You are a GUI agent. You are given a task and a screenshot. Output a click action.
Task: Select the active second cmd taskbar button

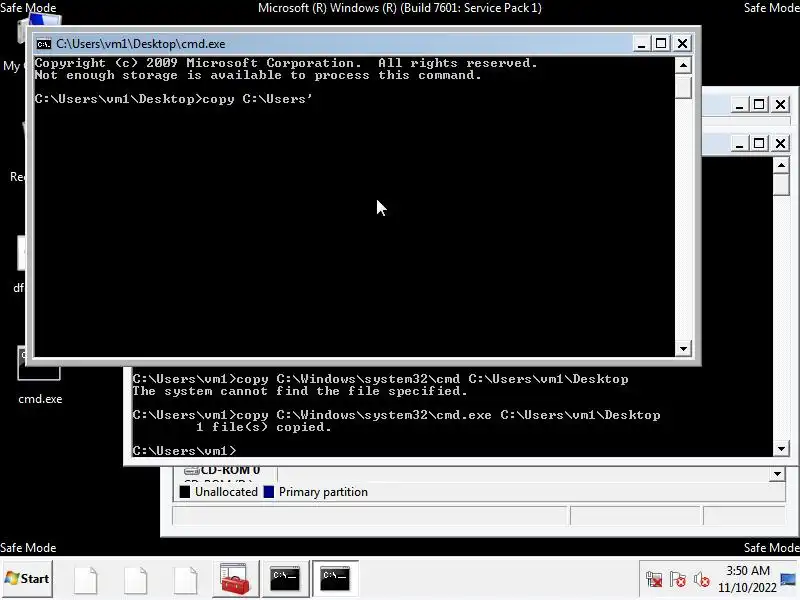335,579
